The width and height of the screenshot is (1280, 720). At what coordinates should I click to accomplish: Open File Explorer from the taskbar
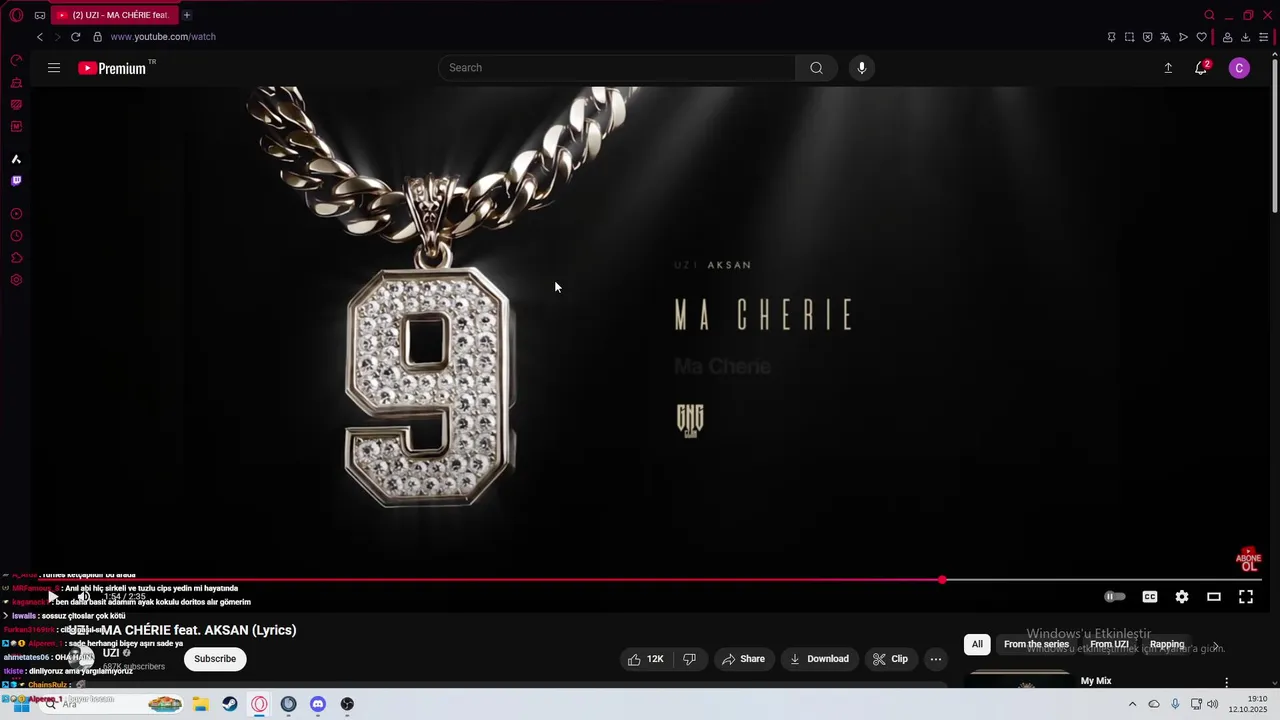tap(200, 704)
